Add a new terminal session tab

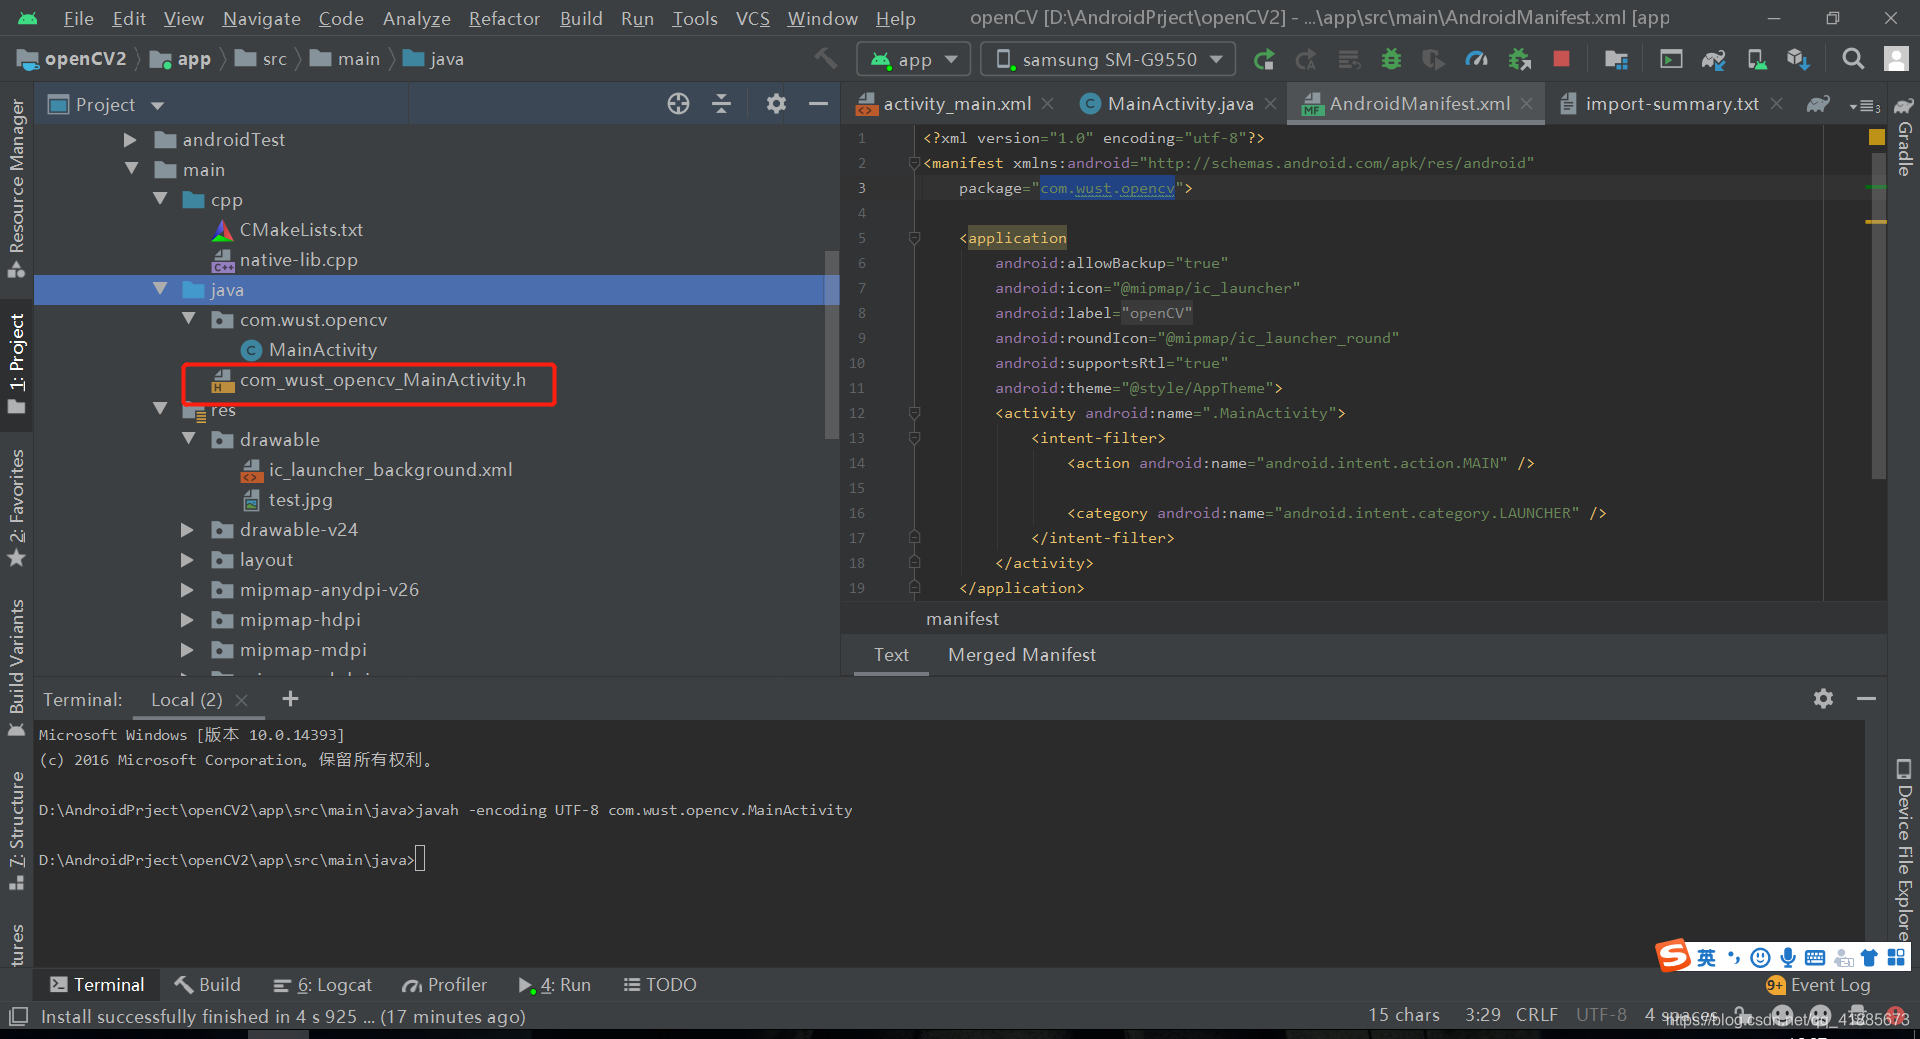[290, 699]
